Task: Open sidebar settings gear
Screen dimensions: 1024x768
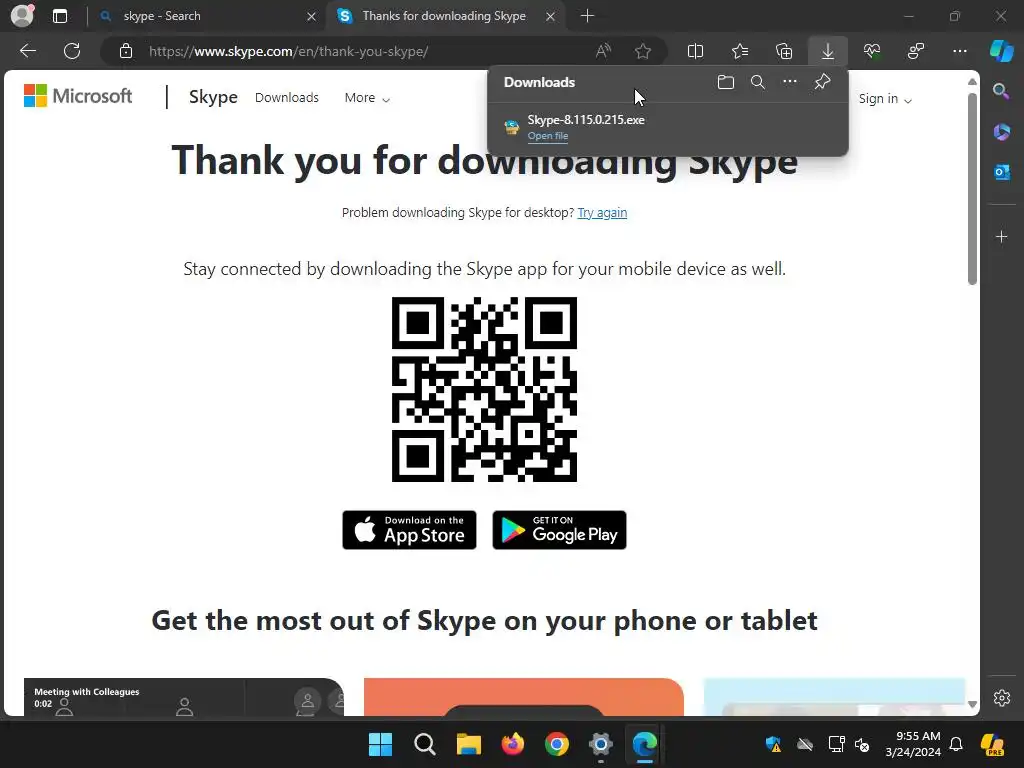Action: point(1001,697)
